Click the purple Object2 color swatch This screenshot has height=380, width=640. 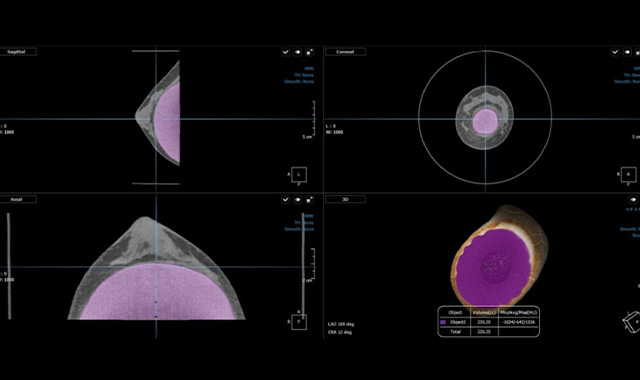pos(443,322)
